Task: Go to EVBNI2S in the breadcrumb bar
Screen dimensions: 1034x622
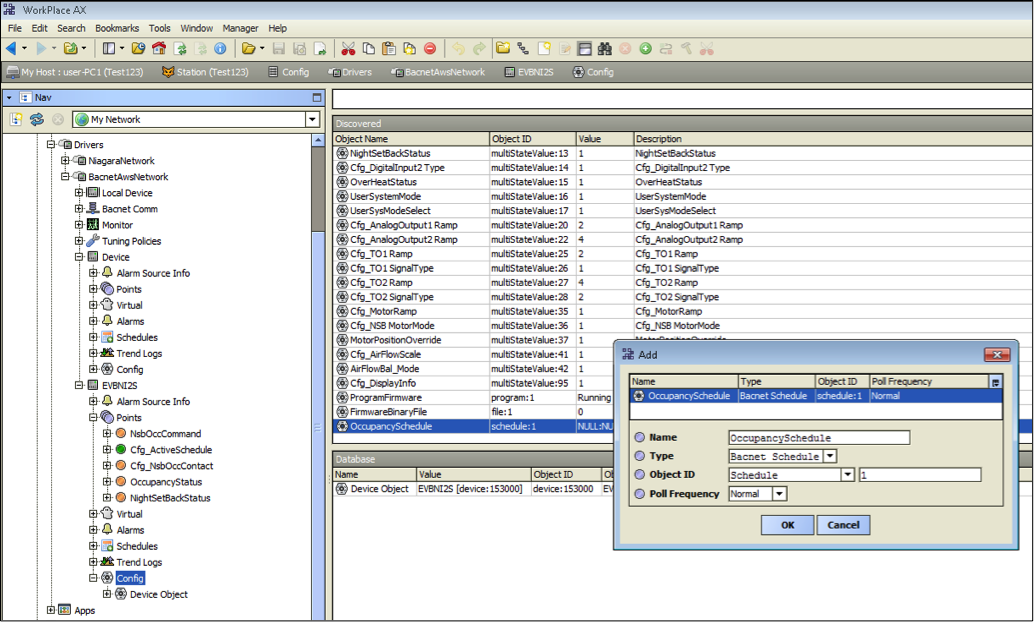Action: pos(529,72)
